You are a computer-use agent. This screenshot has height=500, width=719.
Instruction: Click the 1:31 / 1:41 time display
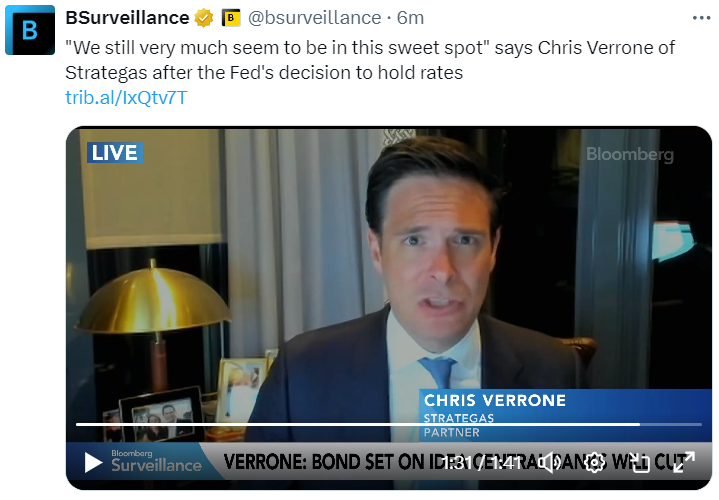point(483,462)
